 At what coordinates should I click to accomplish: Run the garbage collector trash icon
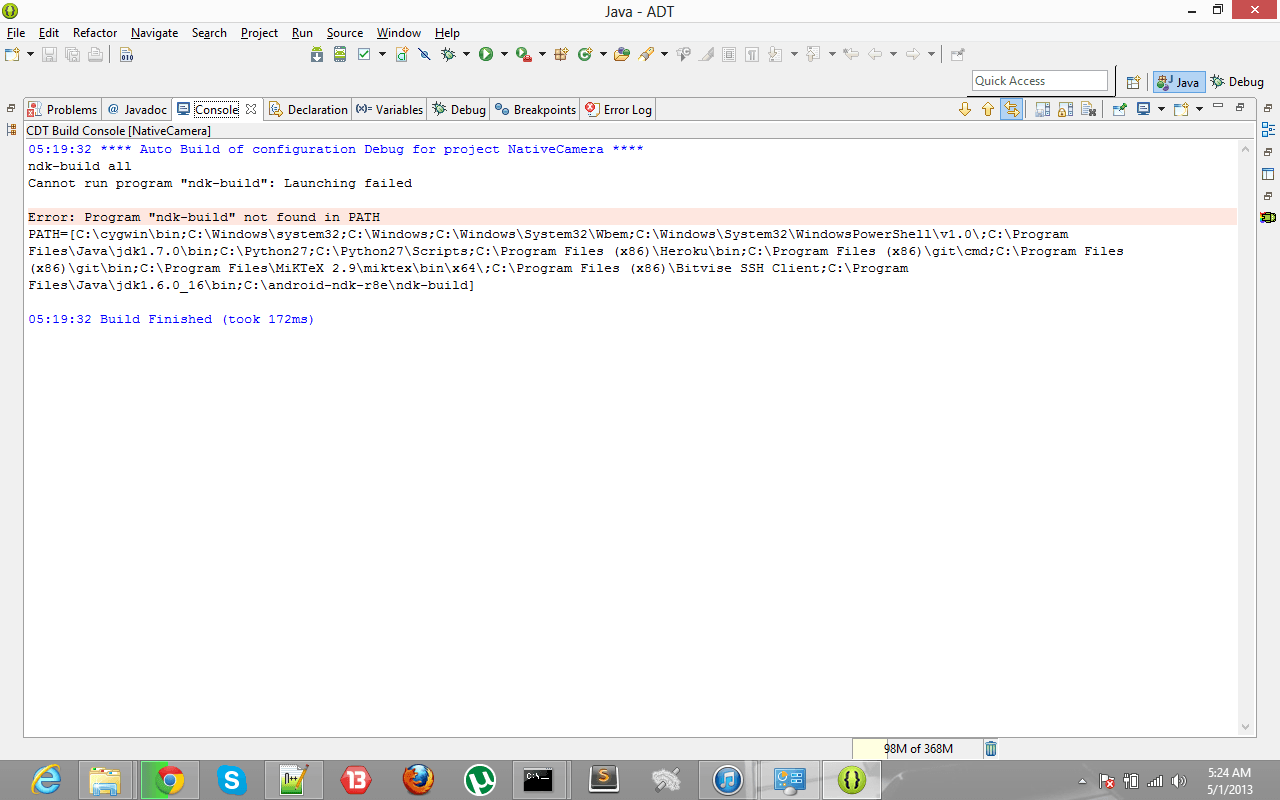click(x=990, y=748)
